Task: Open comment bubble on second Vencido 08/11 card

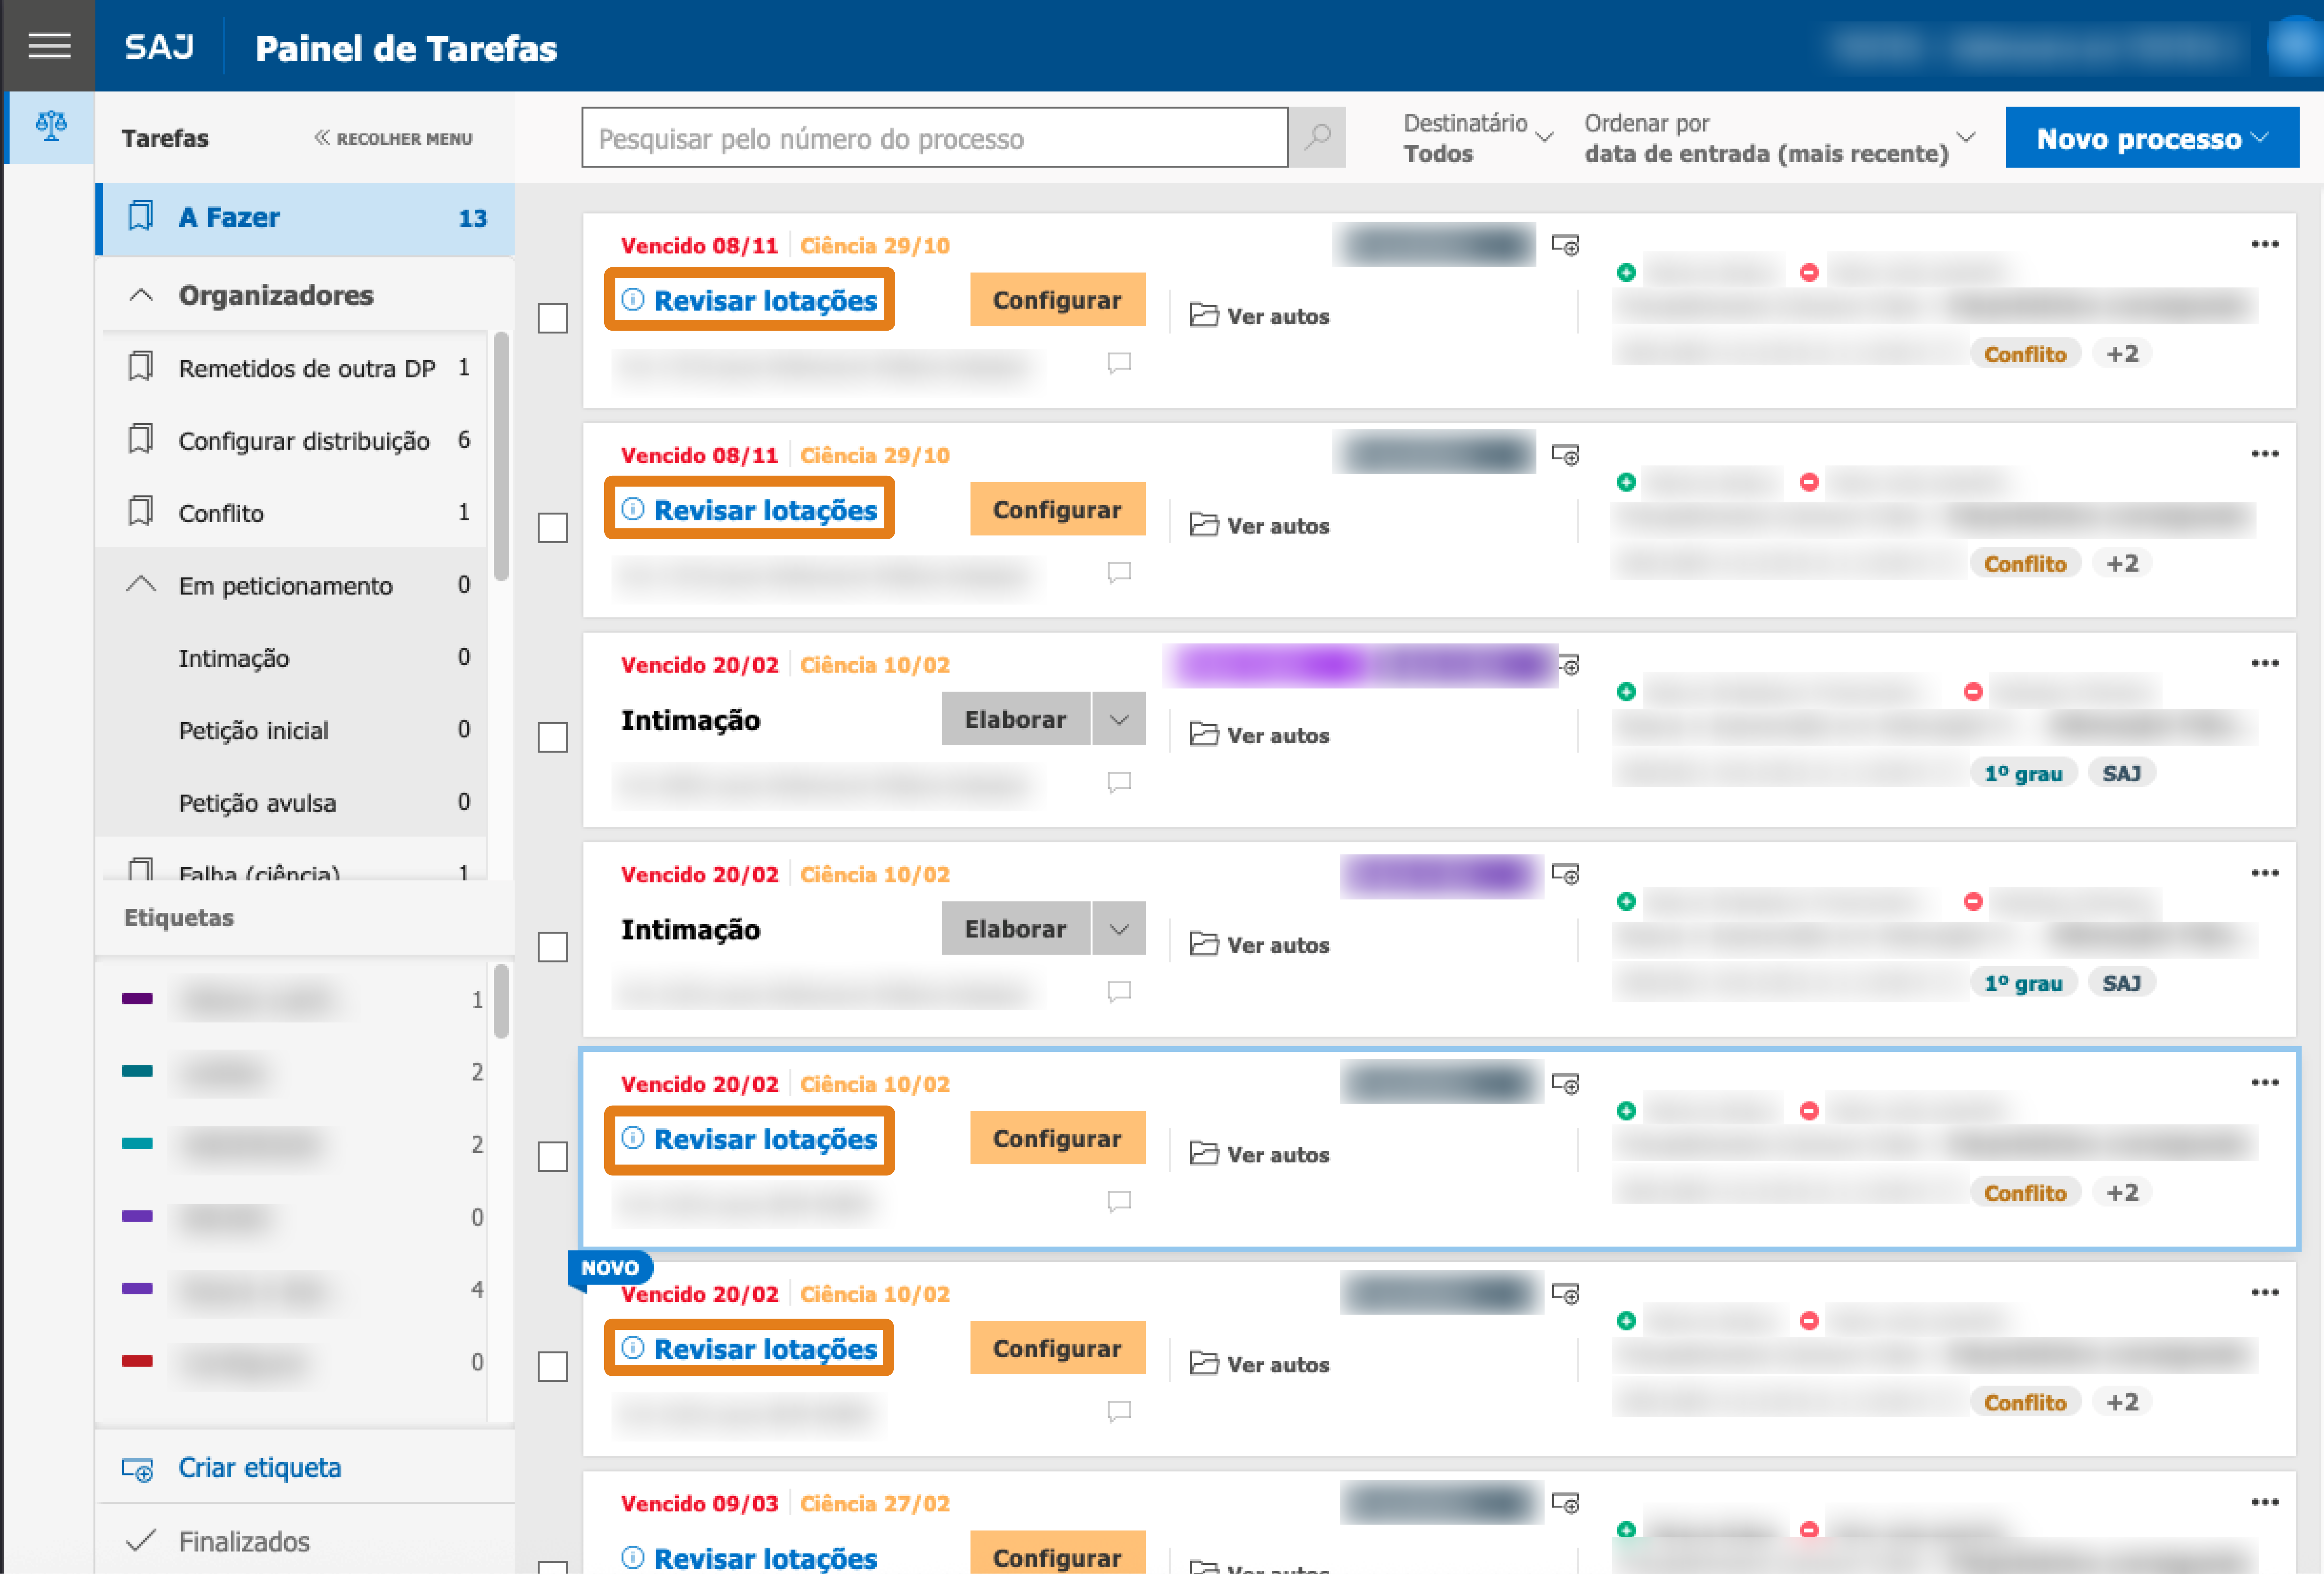Action: point(1119,573)
